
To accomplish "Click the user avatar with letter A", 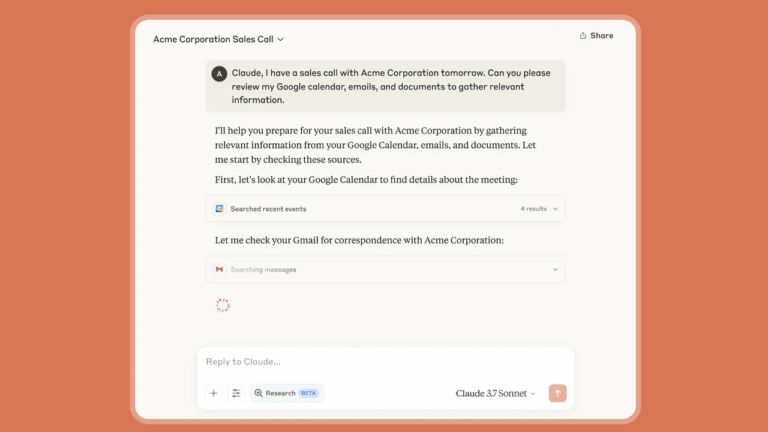I will click(x=219, y=74).
